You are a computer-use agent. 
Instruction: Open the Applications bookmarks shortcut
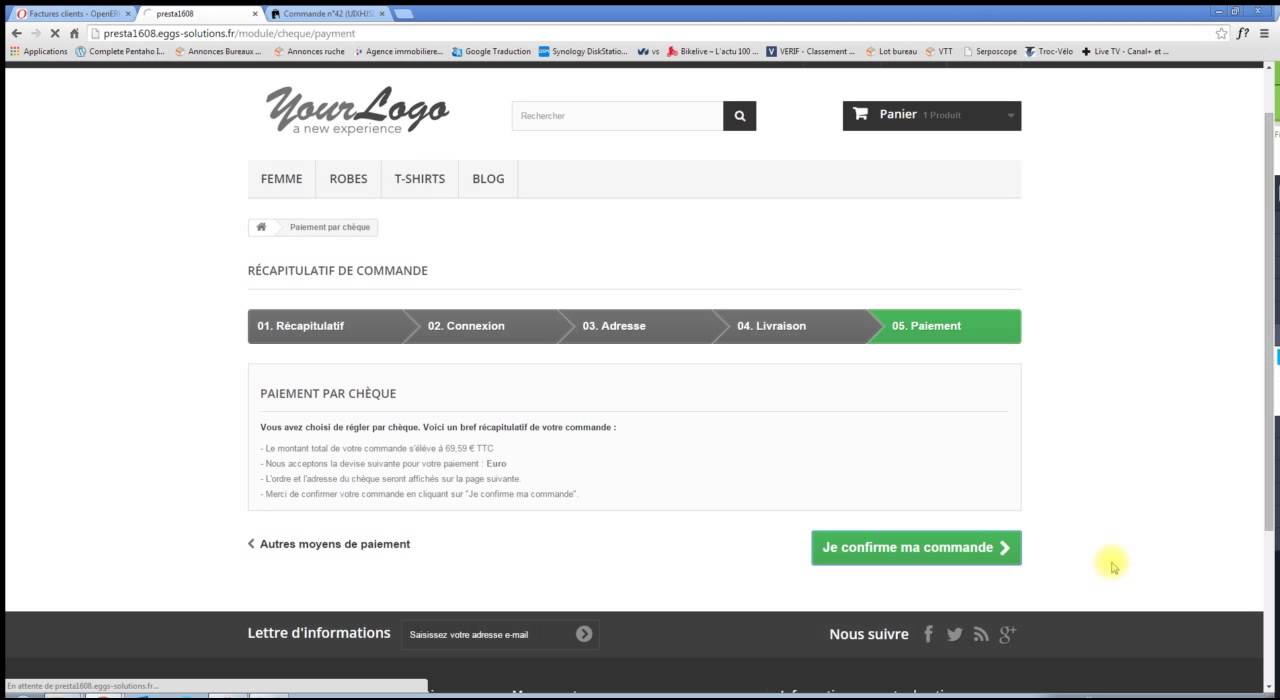(x=39, y=51)
